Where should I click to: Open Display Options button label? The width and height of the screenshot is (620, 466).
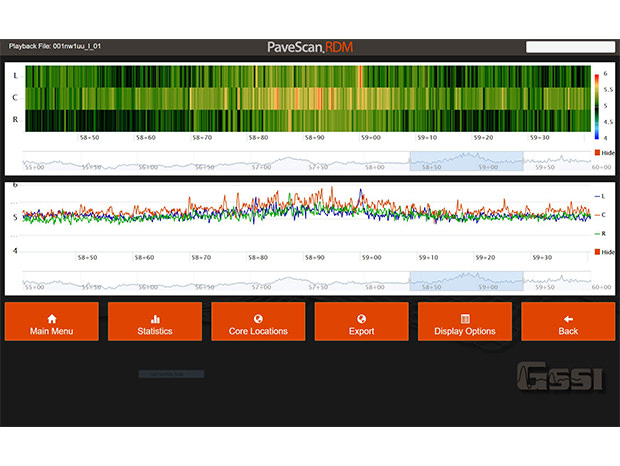click(x=465, y=331)
